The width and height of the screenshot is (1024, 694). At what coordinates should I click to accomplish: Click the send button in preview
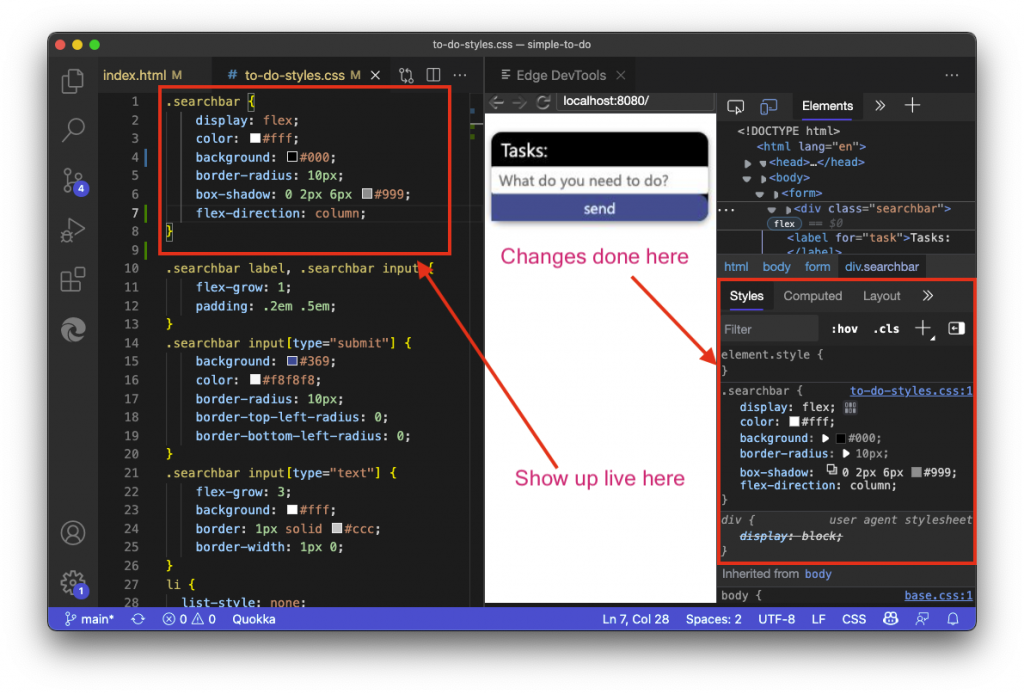(600, 208)
